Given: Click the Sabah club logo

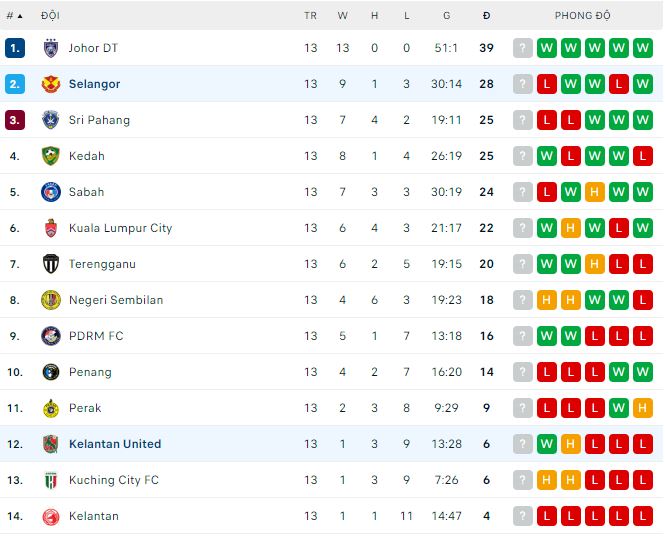Looking at the screenshot, I should pos(51,192).
